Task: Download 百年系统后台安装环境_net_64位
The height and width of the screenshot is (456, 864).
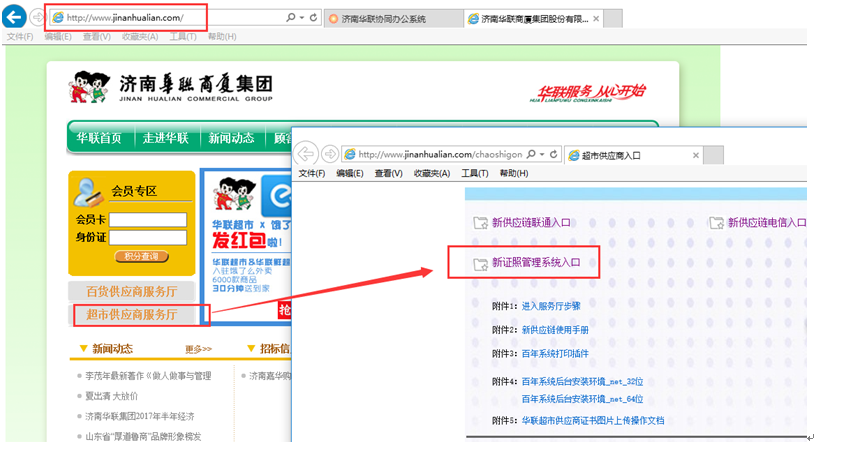Action: (582, 399)
